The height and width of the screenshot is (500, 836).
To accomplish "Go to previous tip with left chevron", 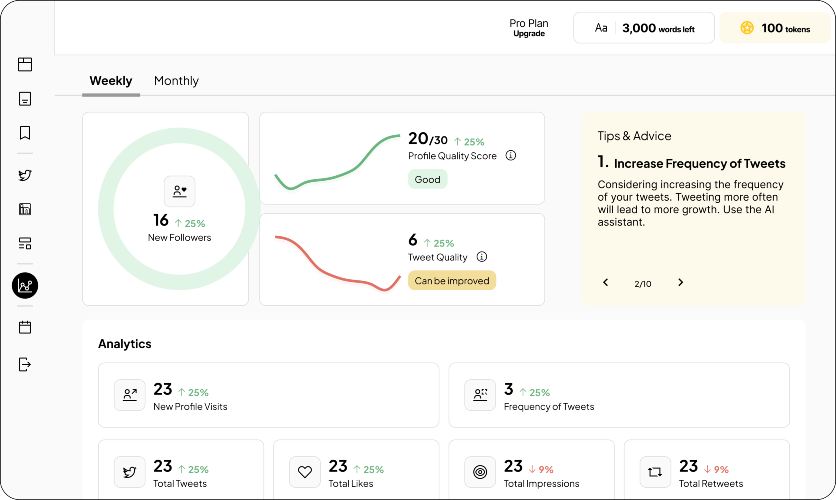I will pyautogui.click(x=606, y=283).
